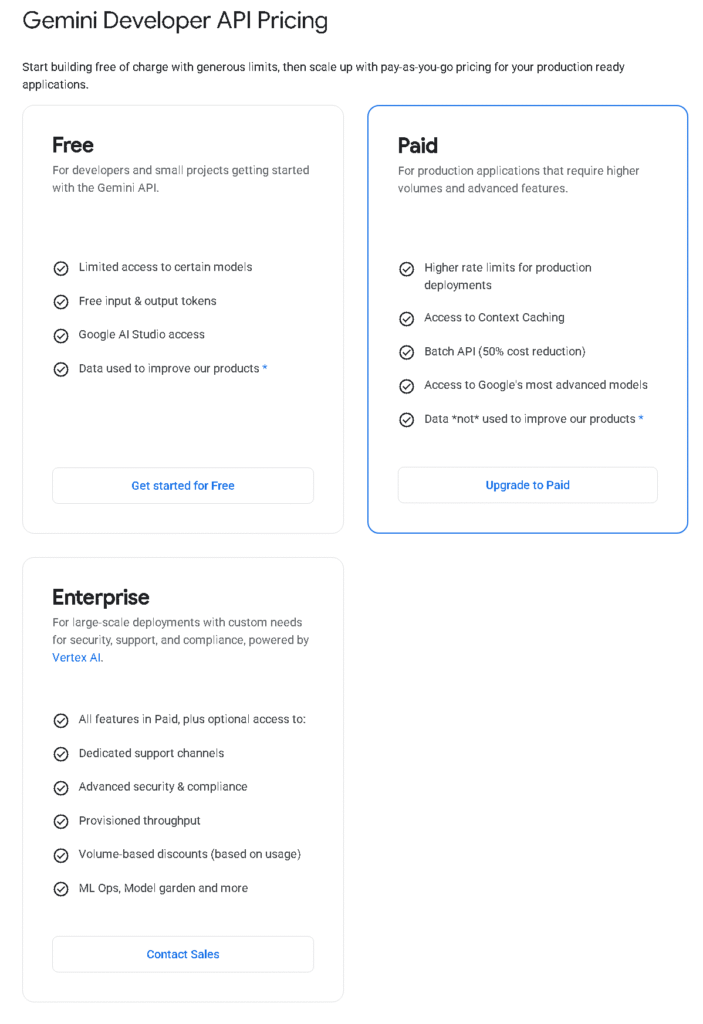Click the checkmark icon beside 'Dedicated support channels'
This screenshot has height=1024, width=703.
(x=61, y=753)
